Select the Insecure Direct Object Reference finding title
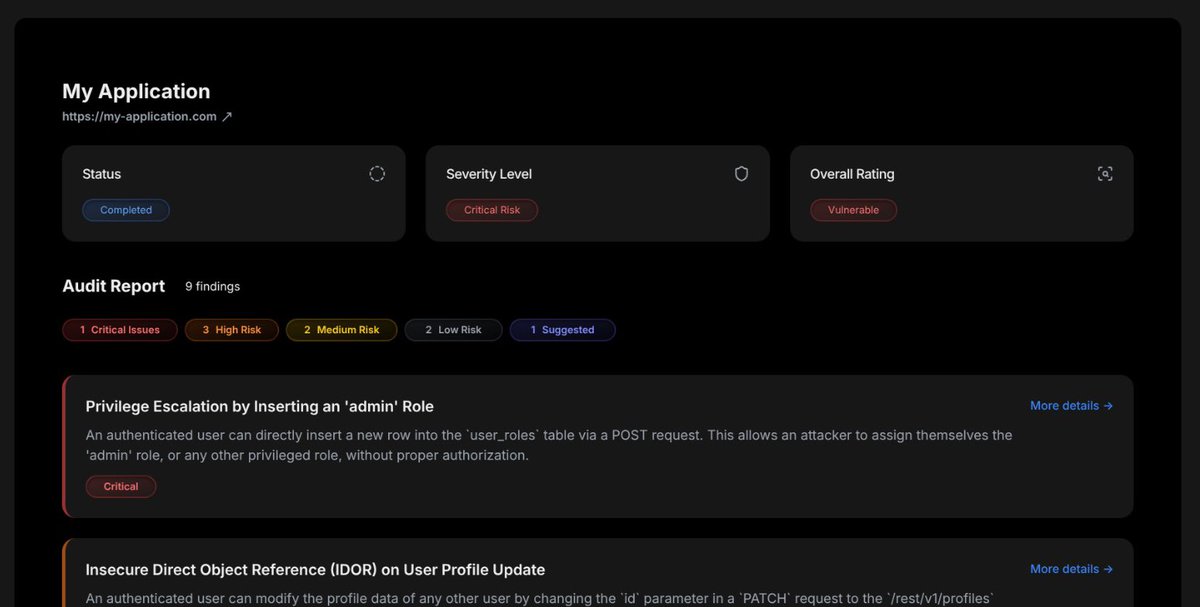Screen dimensions: 1200x607 (x=316, y=570)
